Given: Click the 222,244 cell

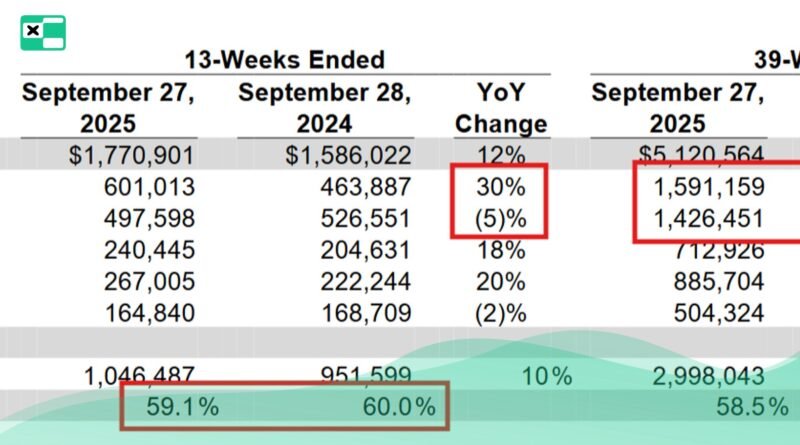Looking at the screenshot, I should 364,280.
